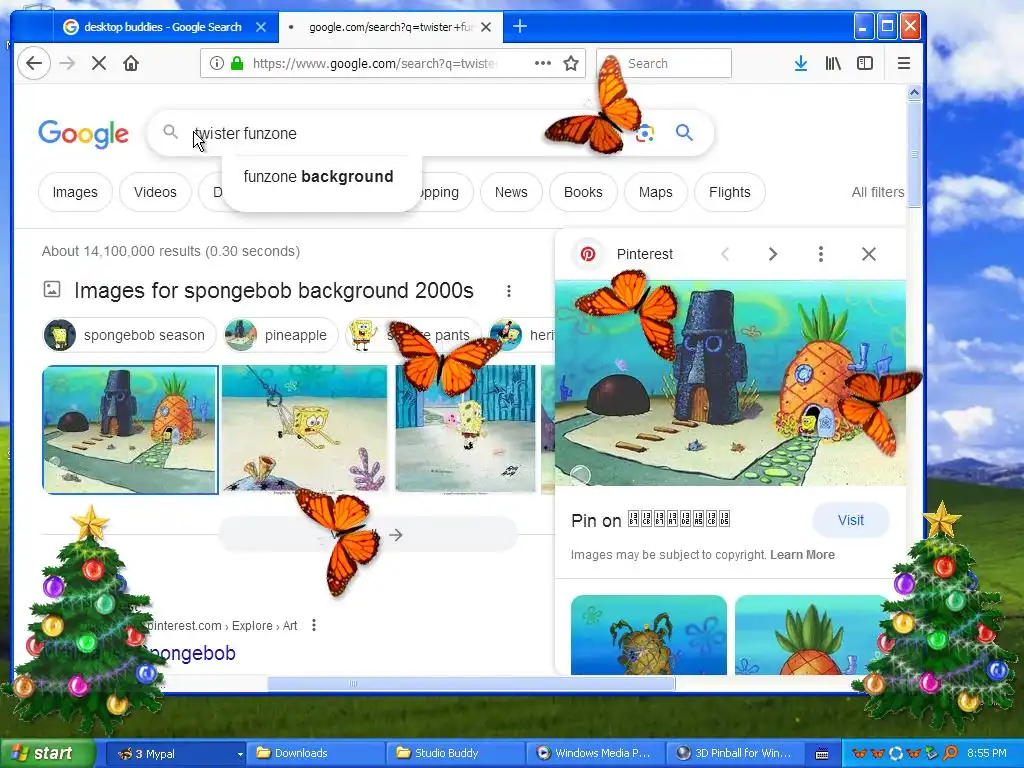This screenshot has width=1024, height=768.
Task: Open the three-dot menu in the Pinterest panel
Action: point(821,254)
